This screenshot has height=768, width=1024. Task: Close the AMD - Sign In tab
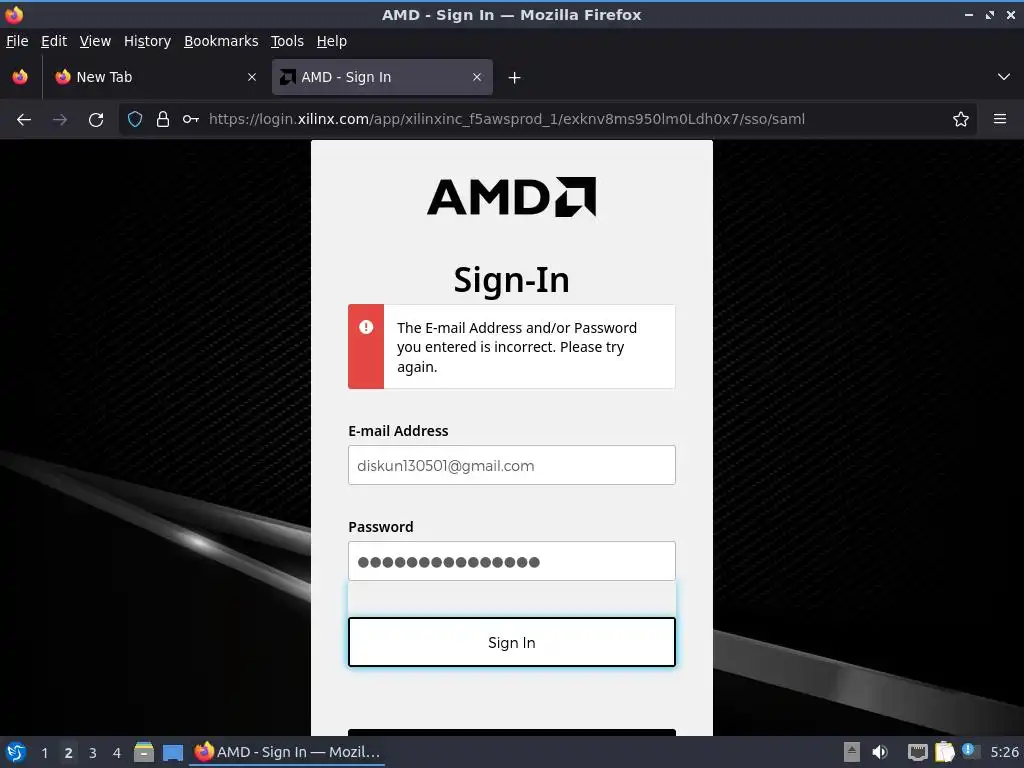pyautogui.click(x=477, y=77)
